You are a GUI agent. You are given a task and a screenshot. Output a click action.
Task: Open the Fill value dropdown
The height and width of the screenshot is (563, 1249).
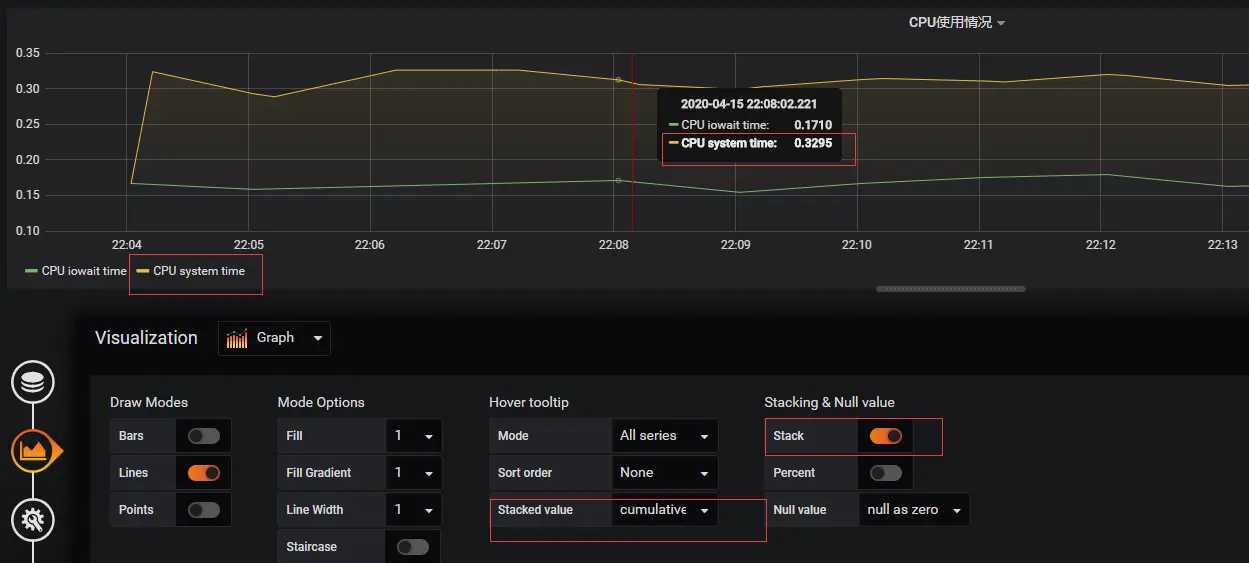(414, 436)
